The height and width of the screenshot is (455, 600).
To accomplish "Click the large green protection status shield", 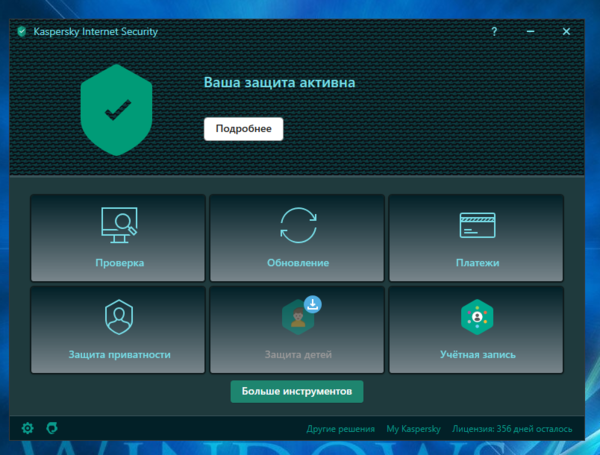I will pyautogui.click(x=117, y=110).
